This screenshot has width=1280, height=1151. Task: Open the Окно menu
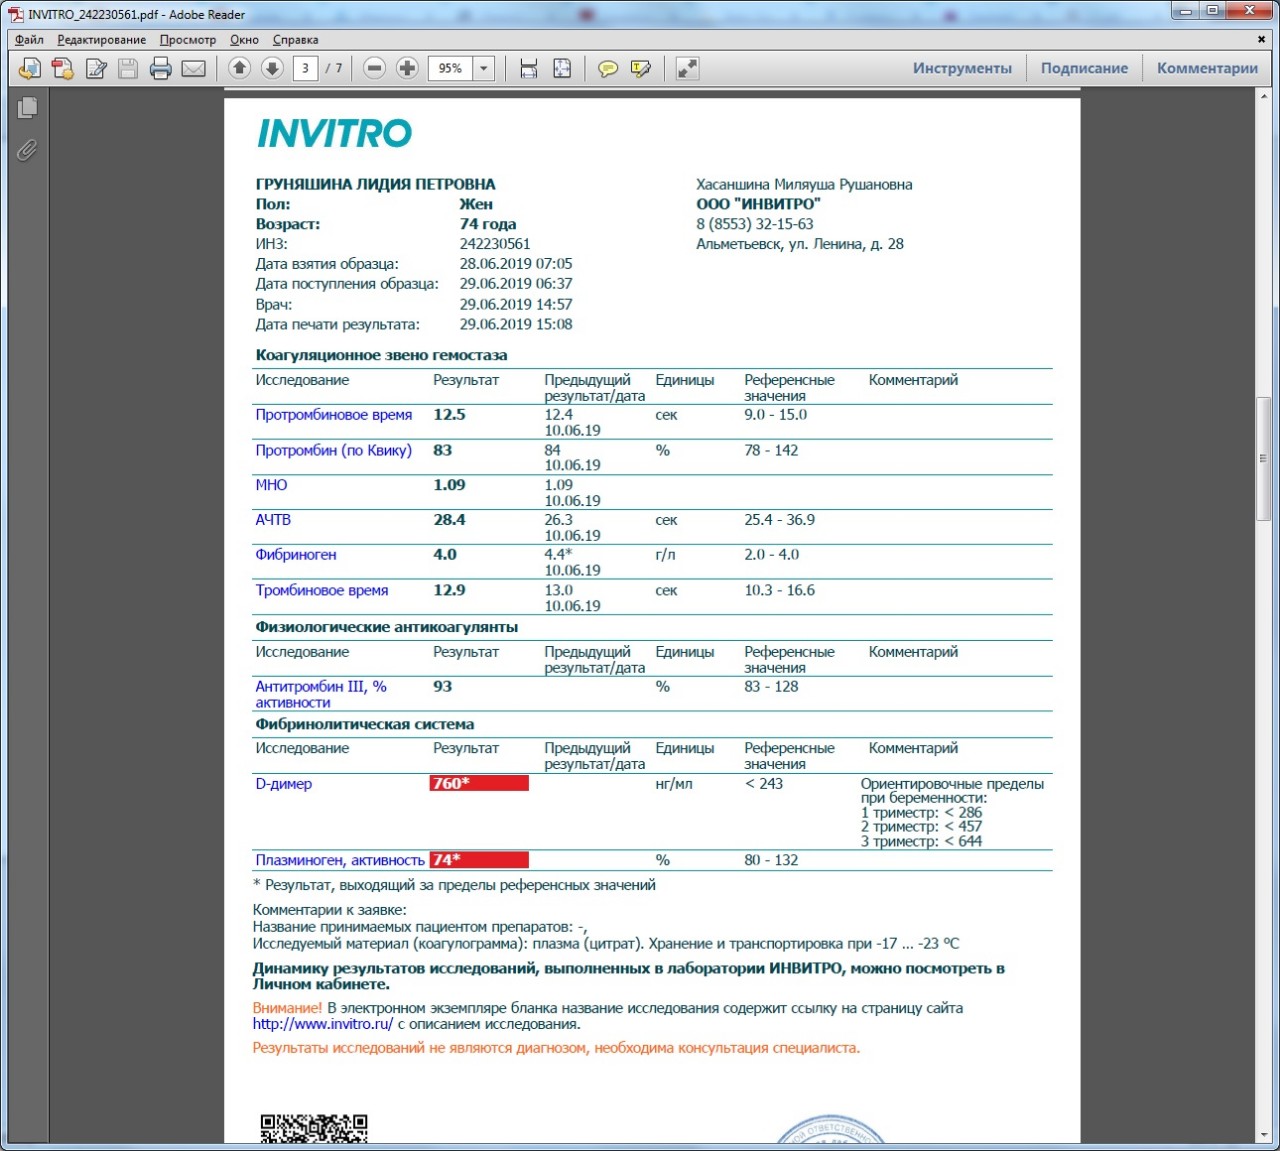pos(244,40)
